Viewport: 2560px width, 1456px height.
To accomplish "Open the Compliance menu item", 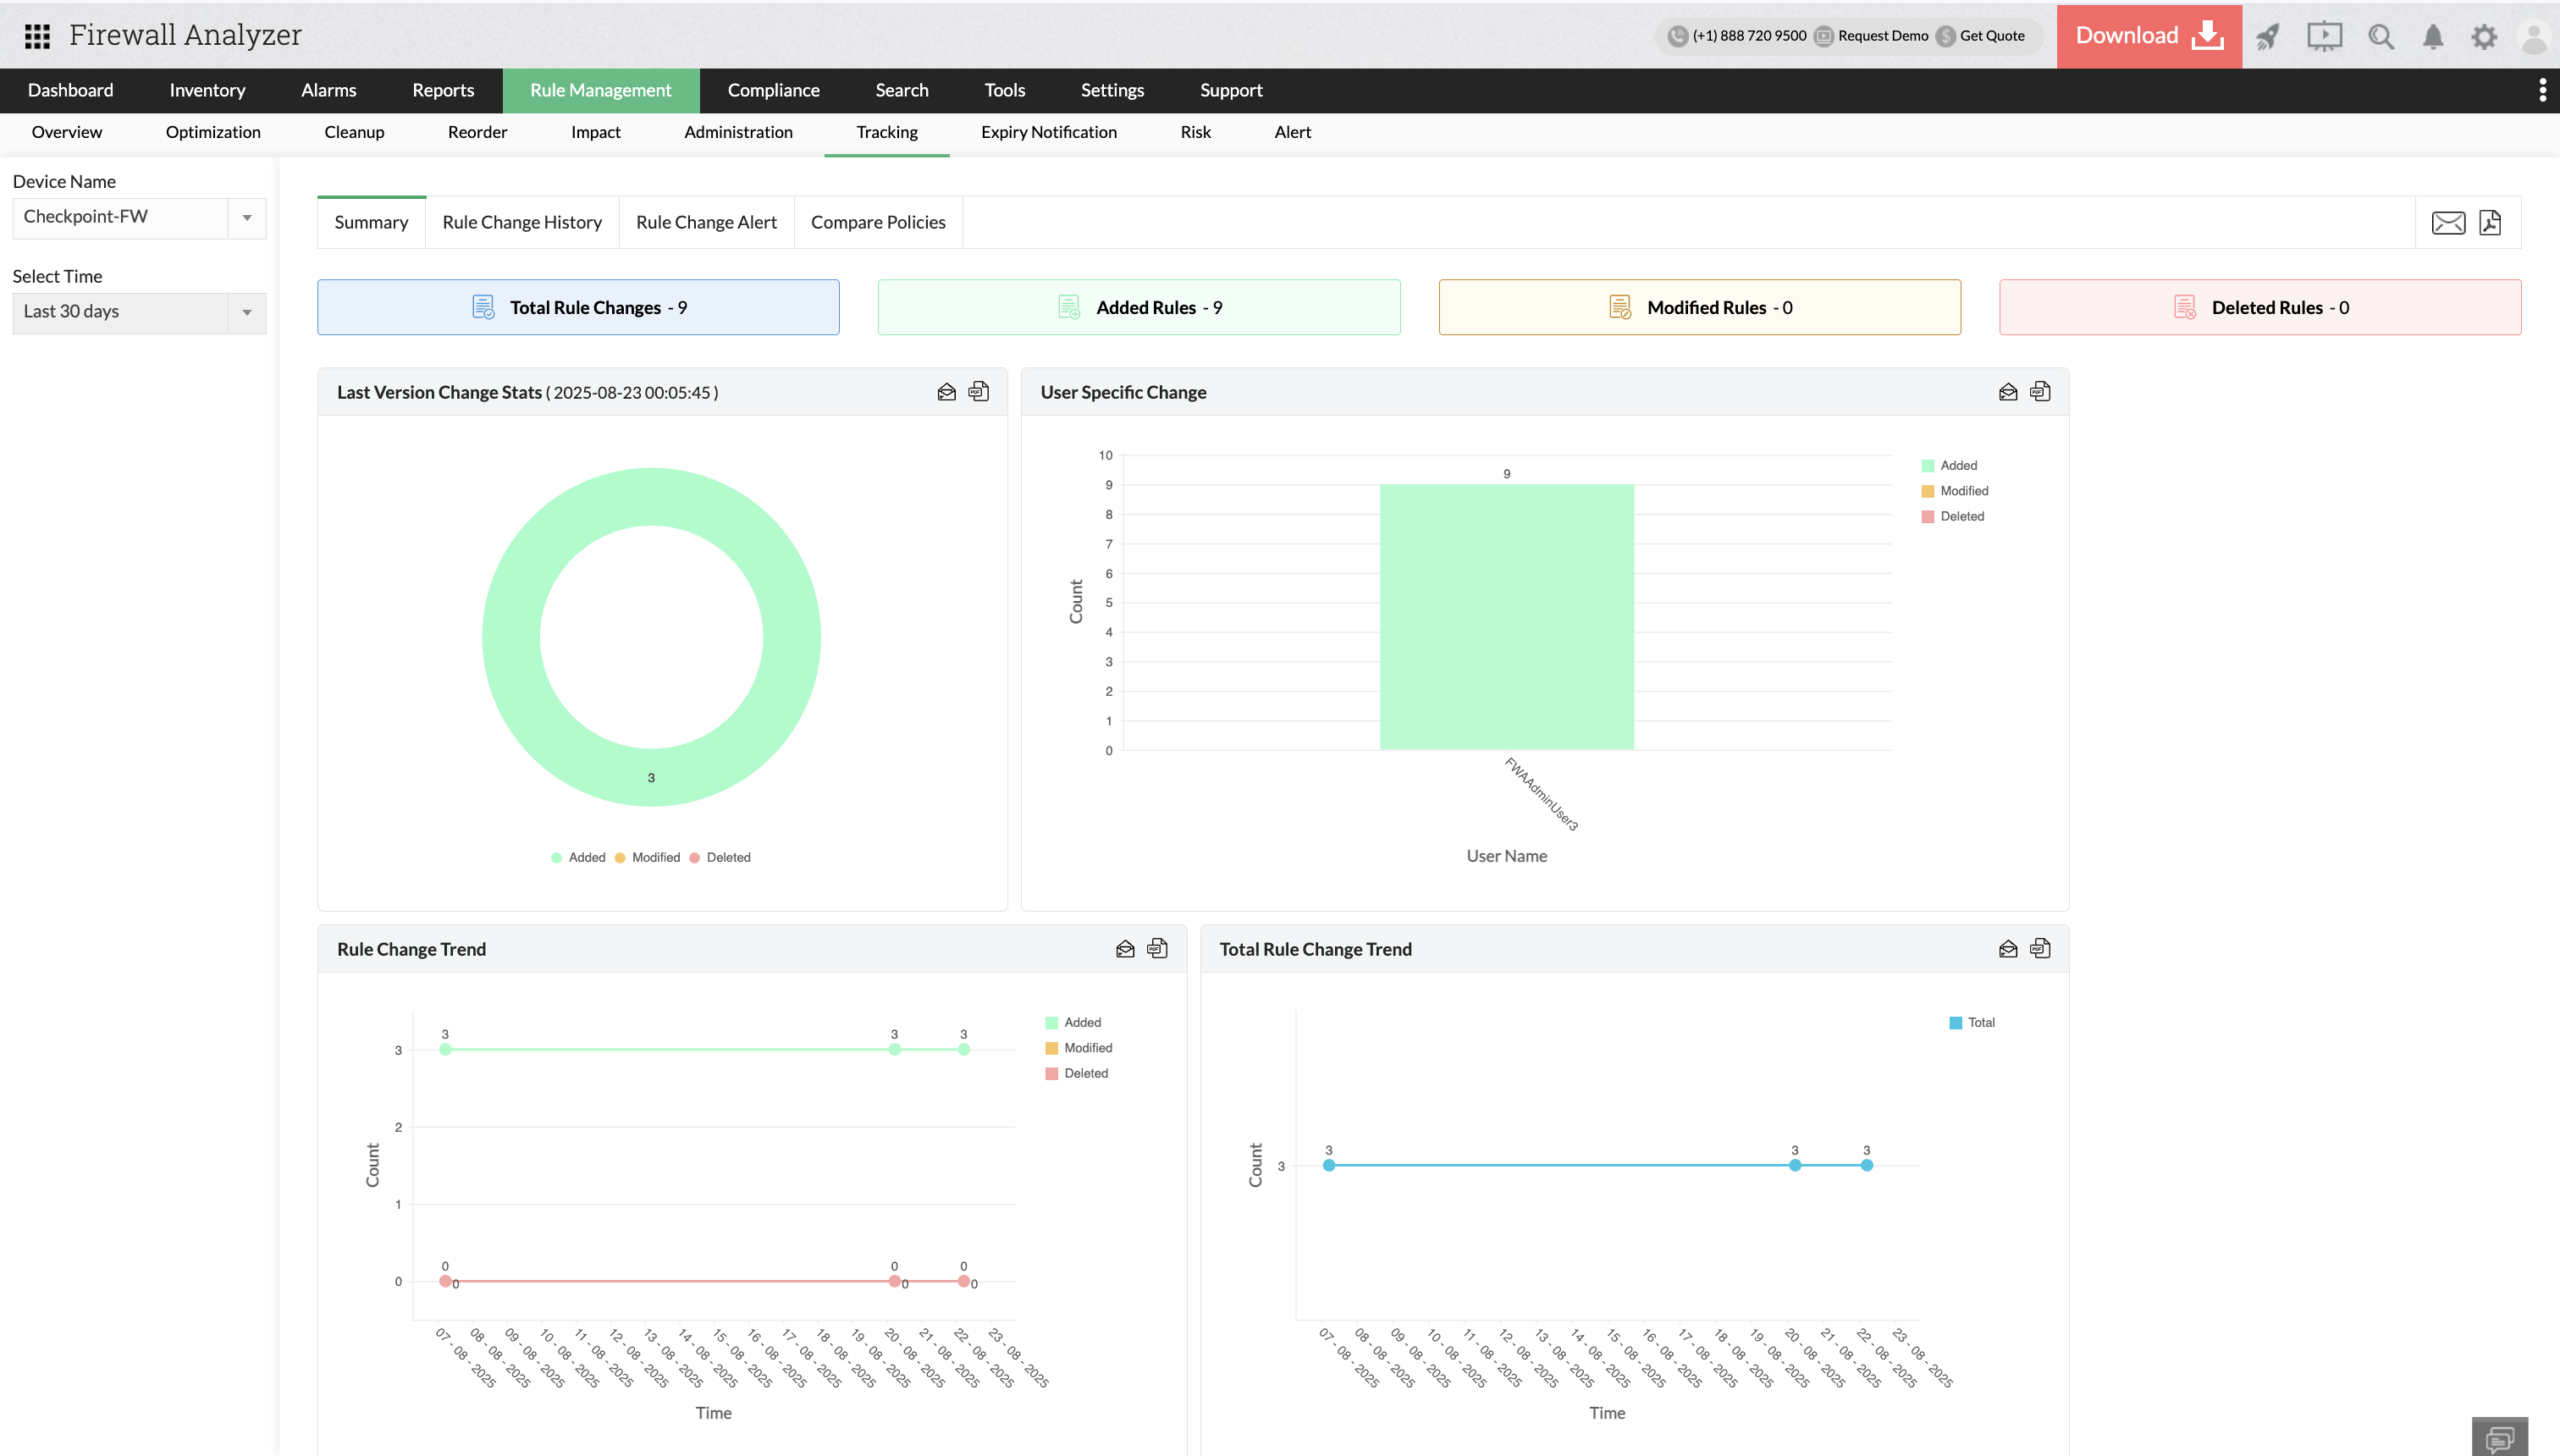I will pyautogui.click(x=773, y=90).
